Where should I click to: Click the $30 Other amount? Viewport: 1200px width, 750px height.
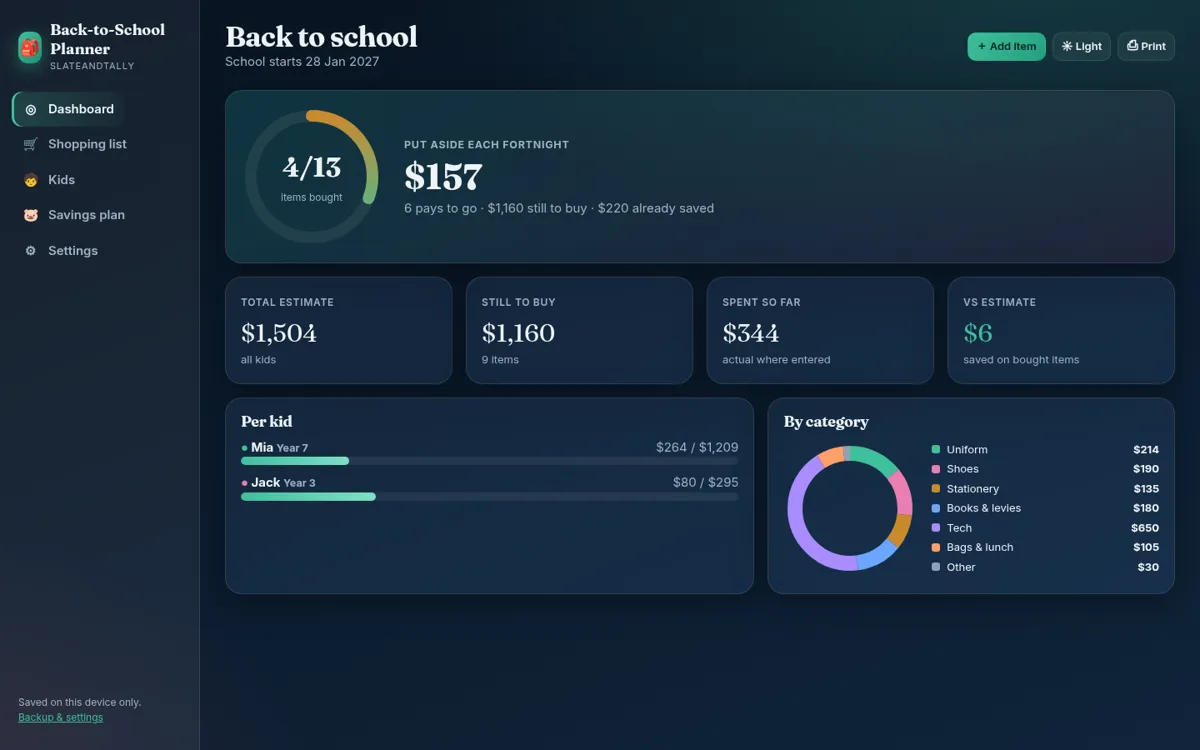1148,567
